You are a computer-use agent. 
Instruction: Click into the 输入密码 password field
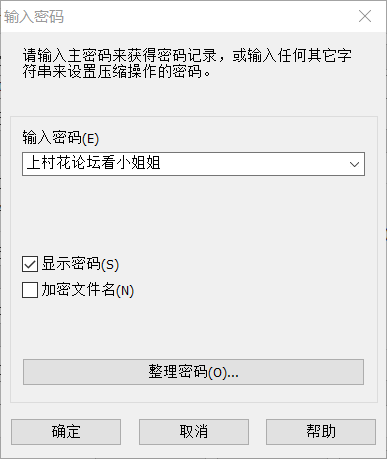(x=193, y=164)
